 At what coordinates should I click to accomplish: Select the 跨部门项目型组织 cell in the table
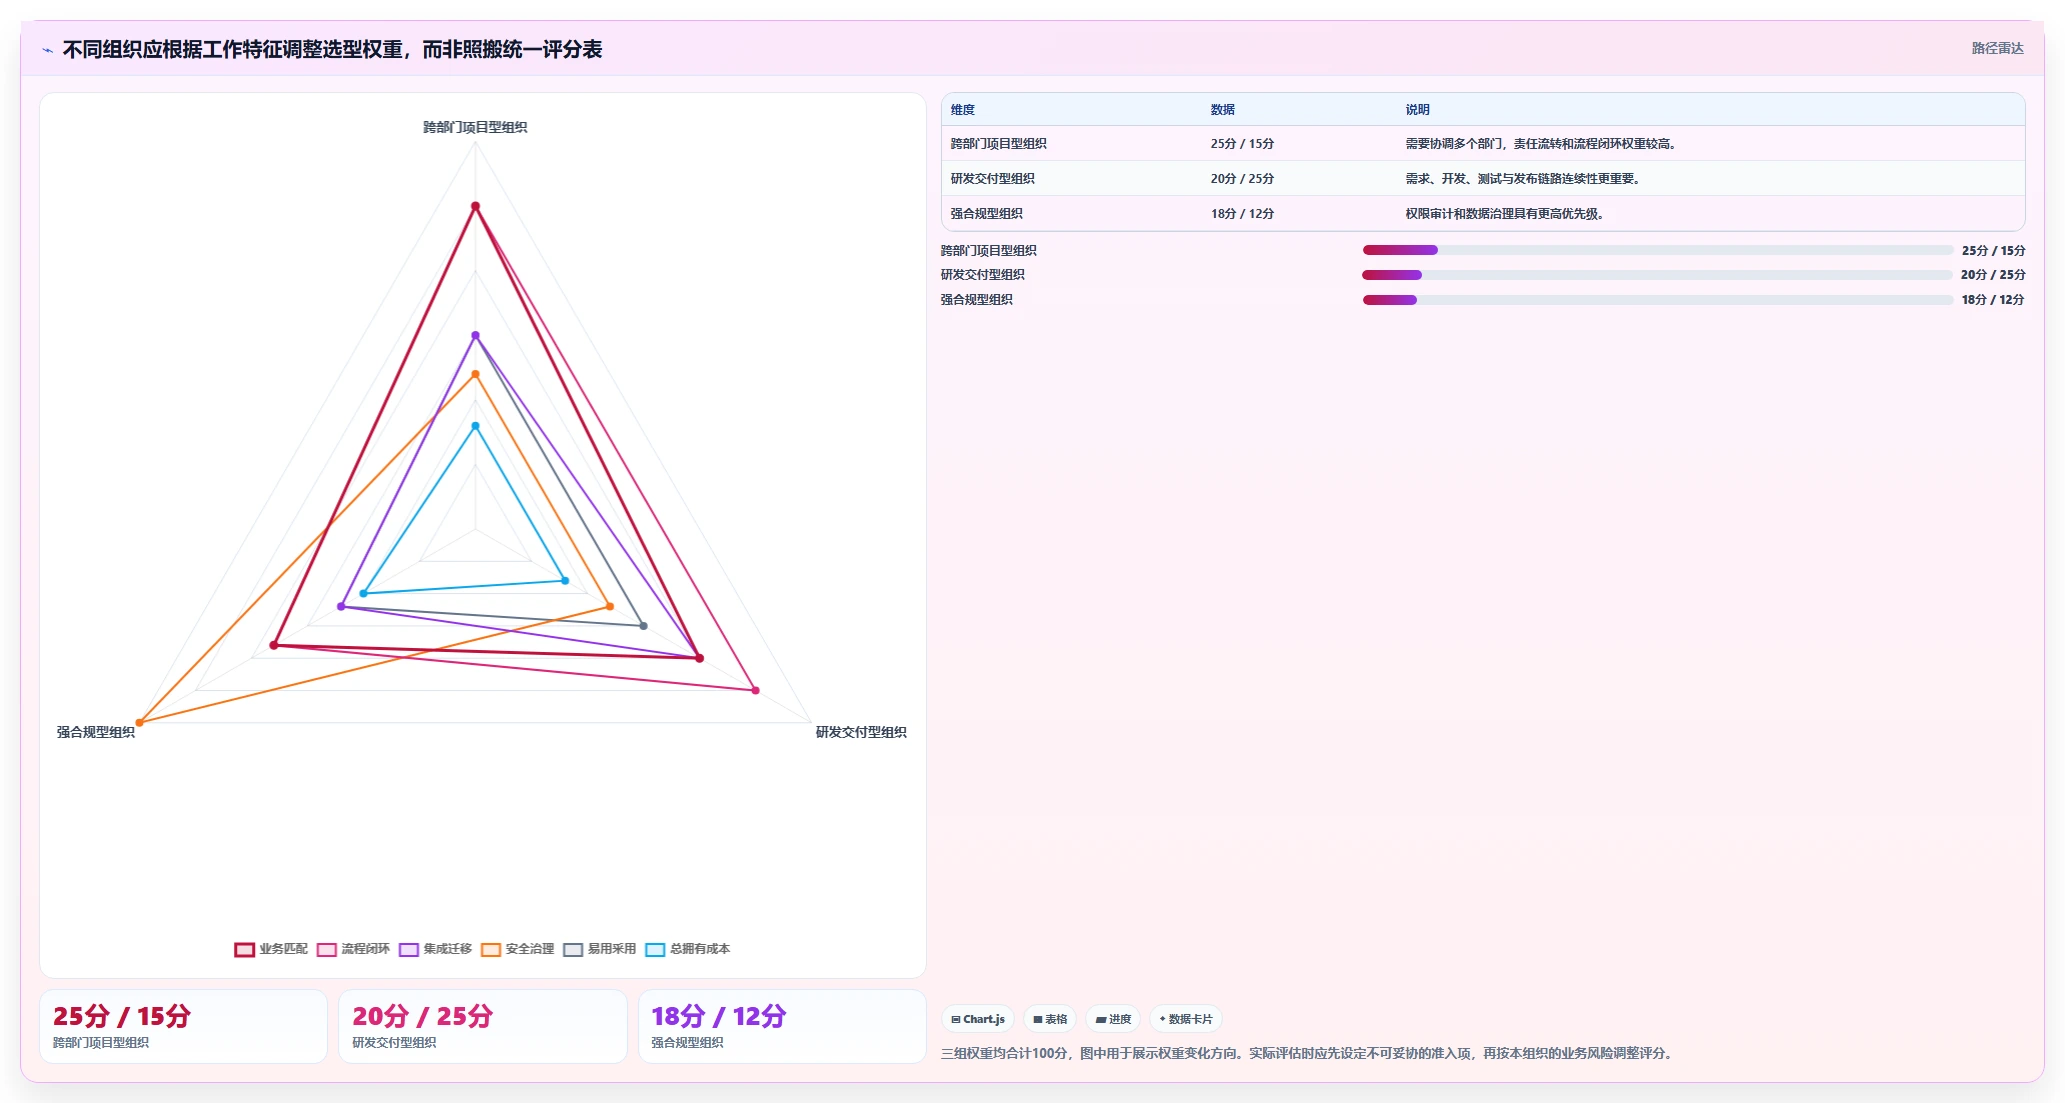pos(998,144)
